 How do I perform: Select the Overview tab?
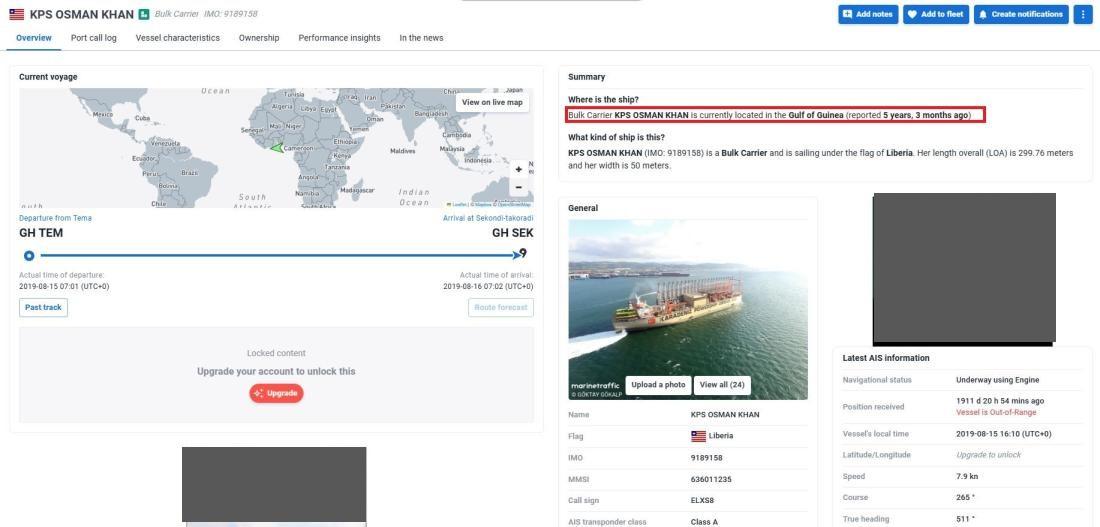[34, 38]
